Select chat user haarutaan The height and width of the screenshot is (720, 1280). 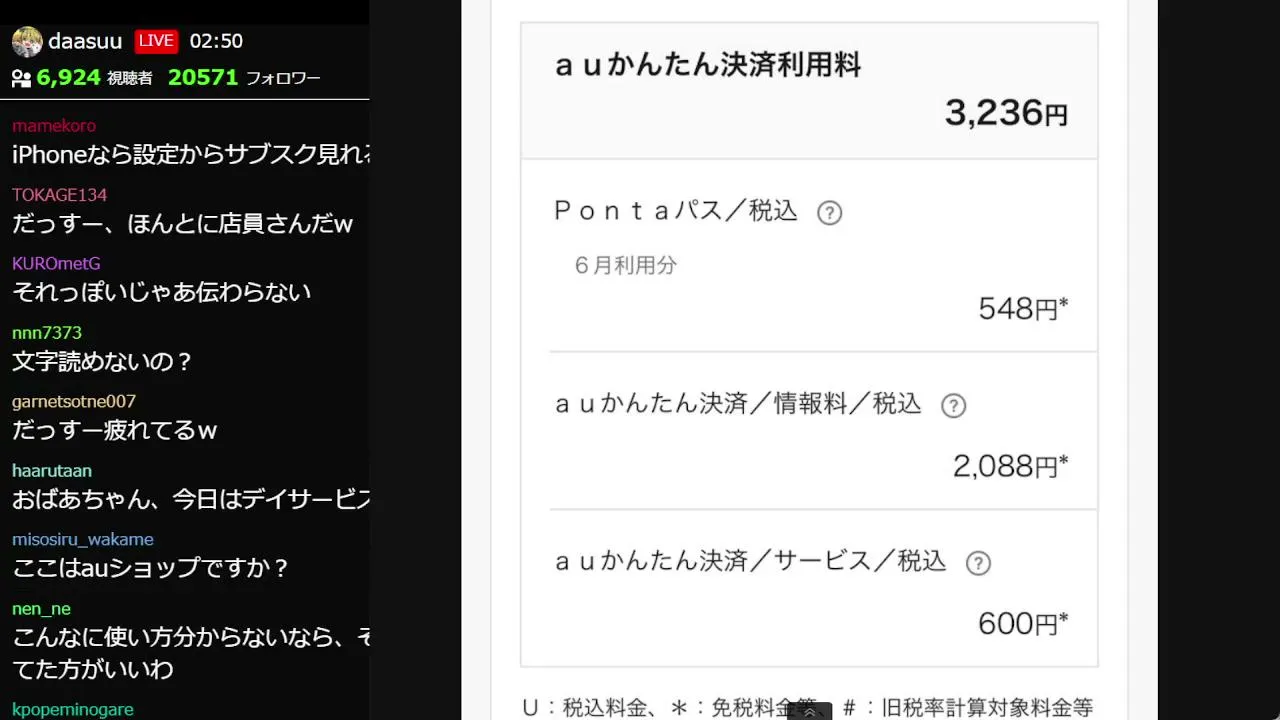52,471
